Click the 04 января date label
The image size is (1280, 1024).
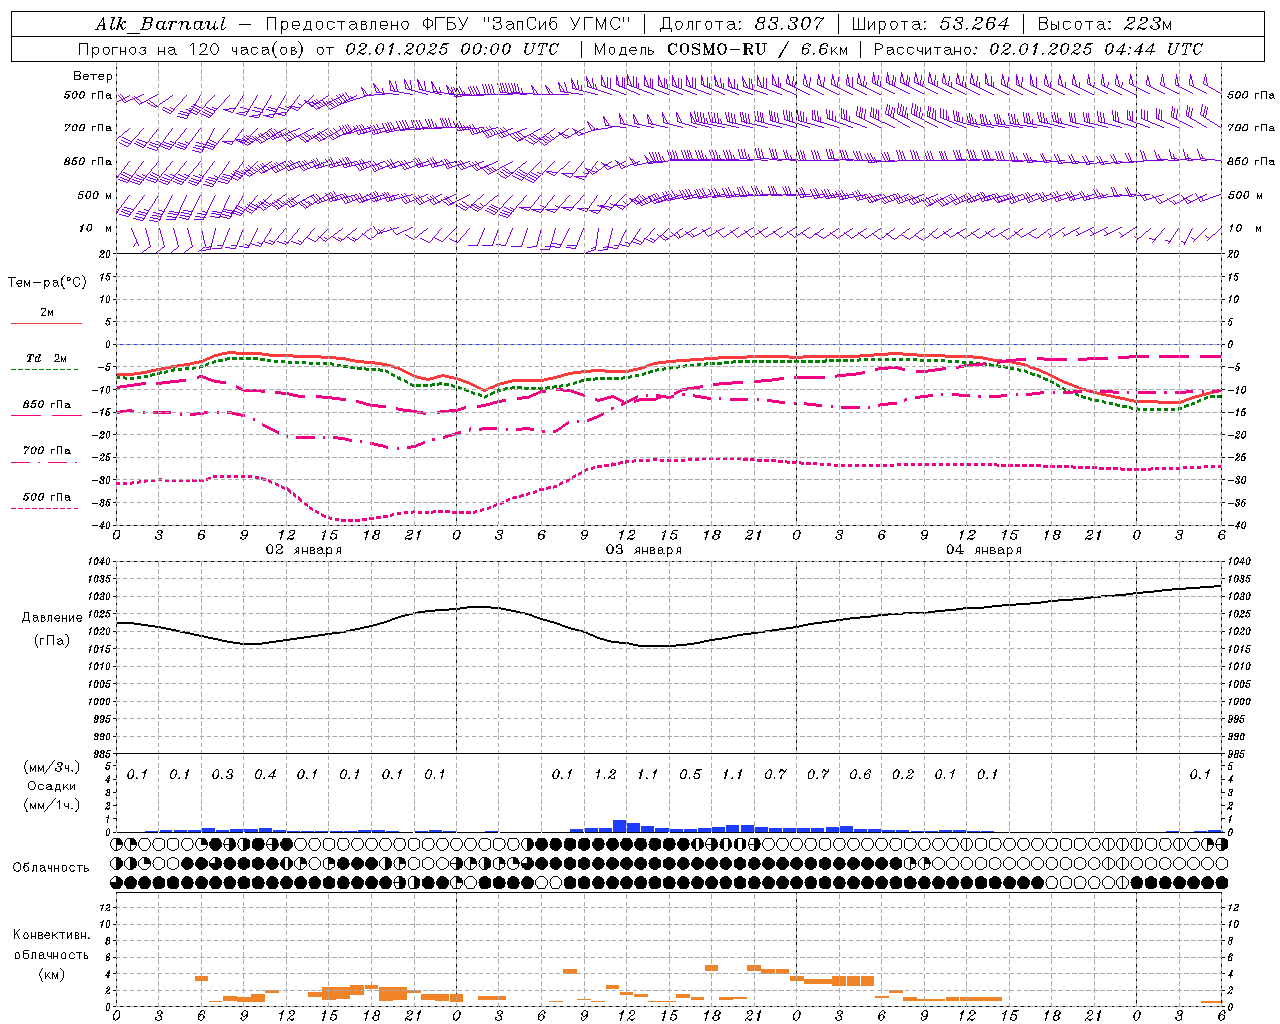(984, 550)
